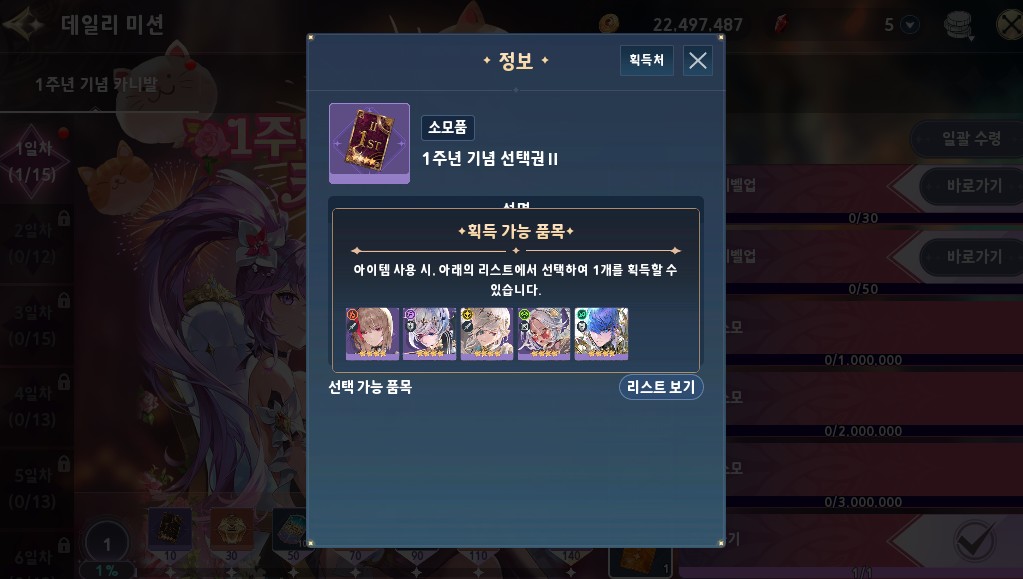Click the first 바로가기 shortcut button
Viewport: 1023px width, 579px height.
[x=973, y=186]
